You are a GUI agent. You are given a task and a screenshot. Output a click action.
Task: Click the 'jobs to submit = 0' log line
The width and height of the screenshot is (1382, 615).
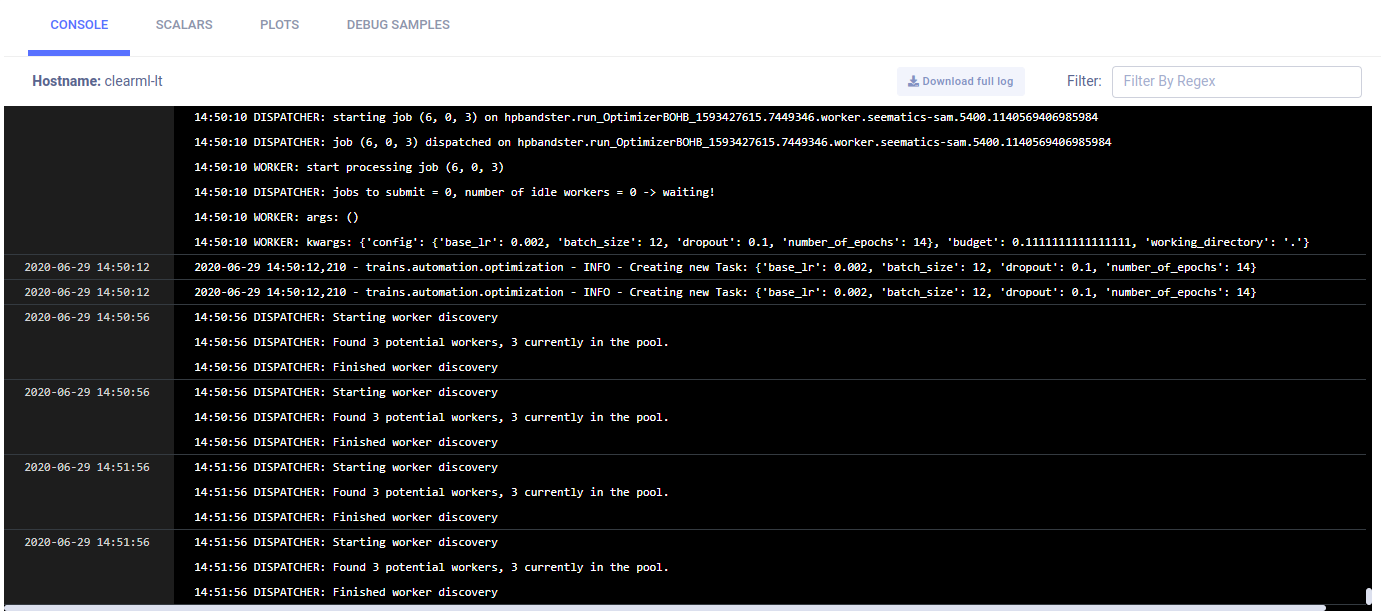(x=454, y=192)
